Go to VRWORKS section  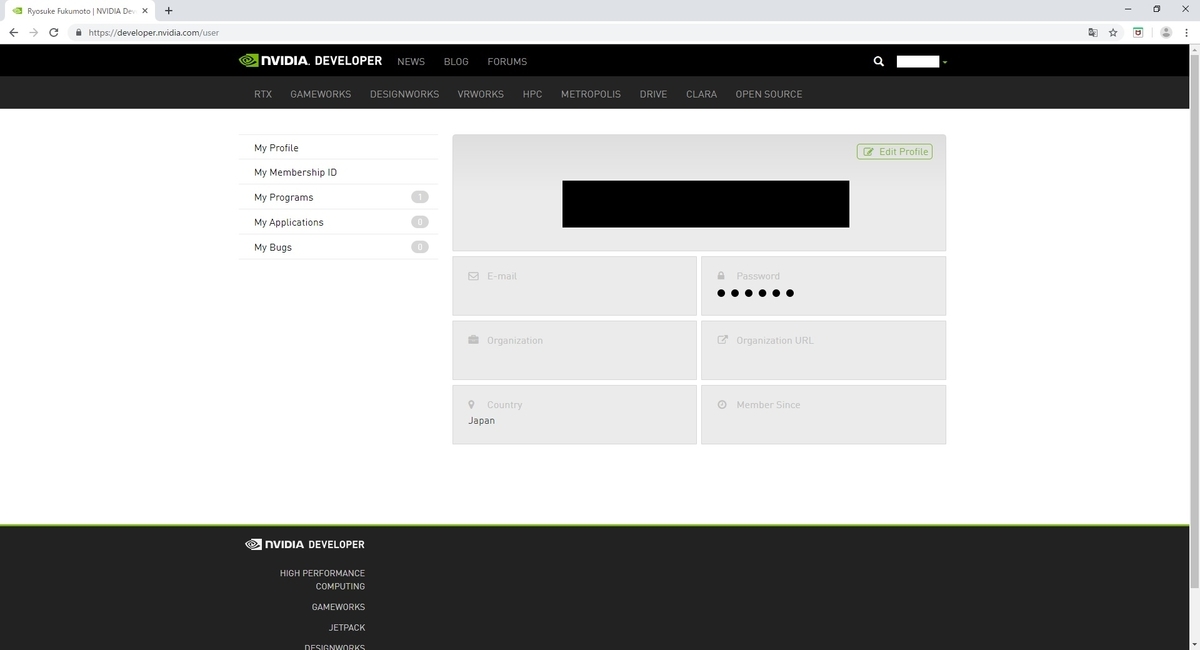[480, 94]
